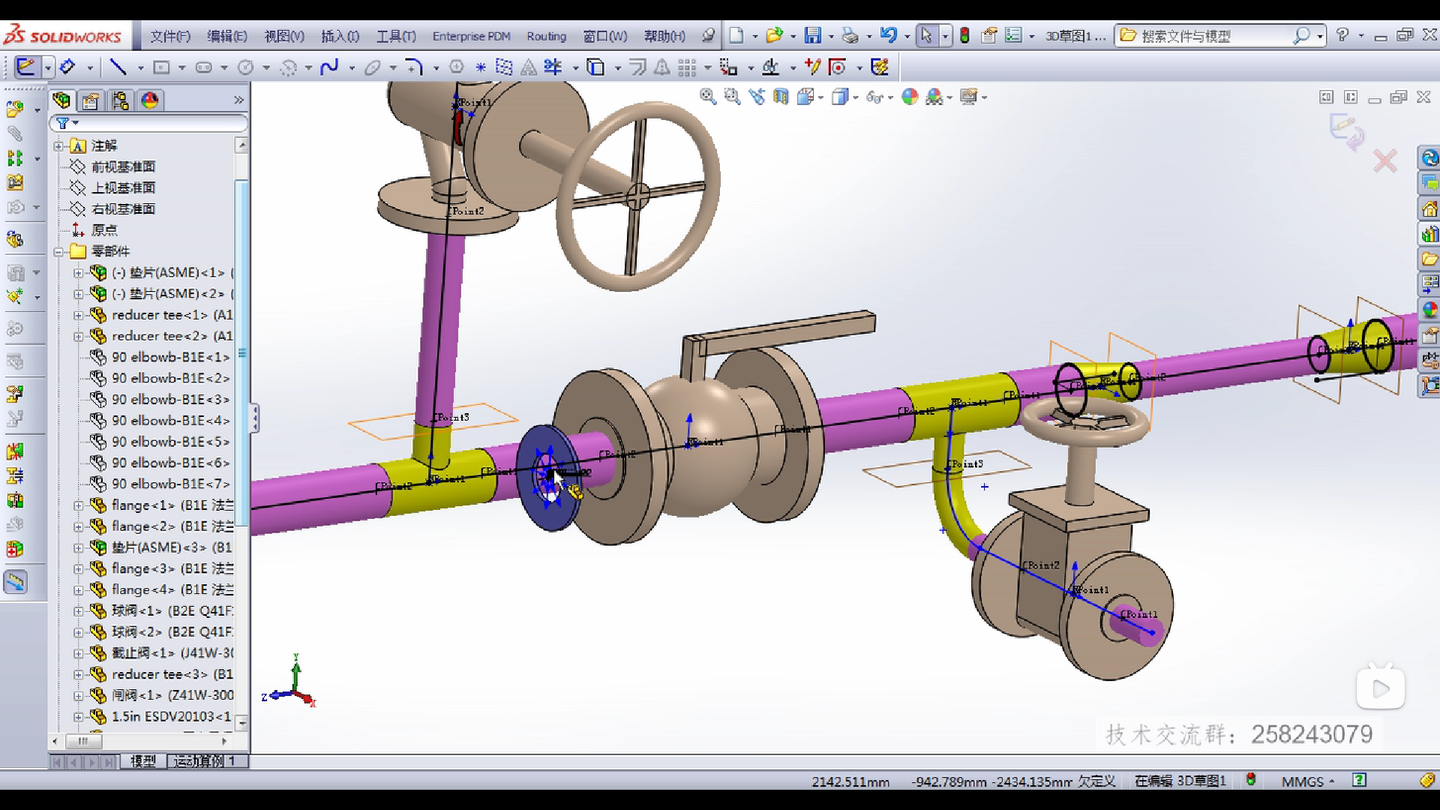This screenshot has height=810, width=1440.
Task: Open the Routing menu
Action: tap(546, 36)
